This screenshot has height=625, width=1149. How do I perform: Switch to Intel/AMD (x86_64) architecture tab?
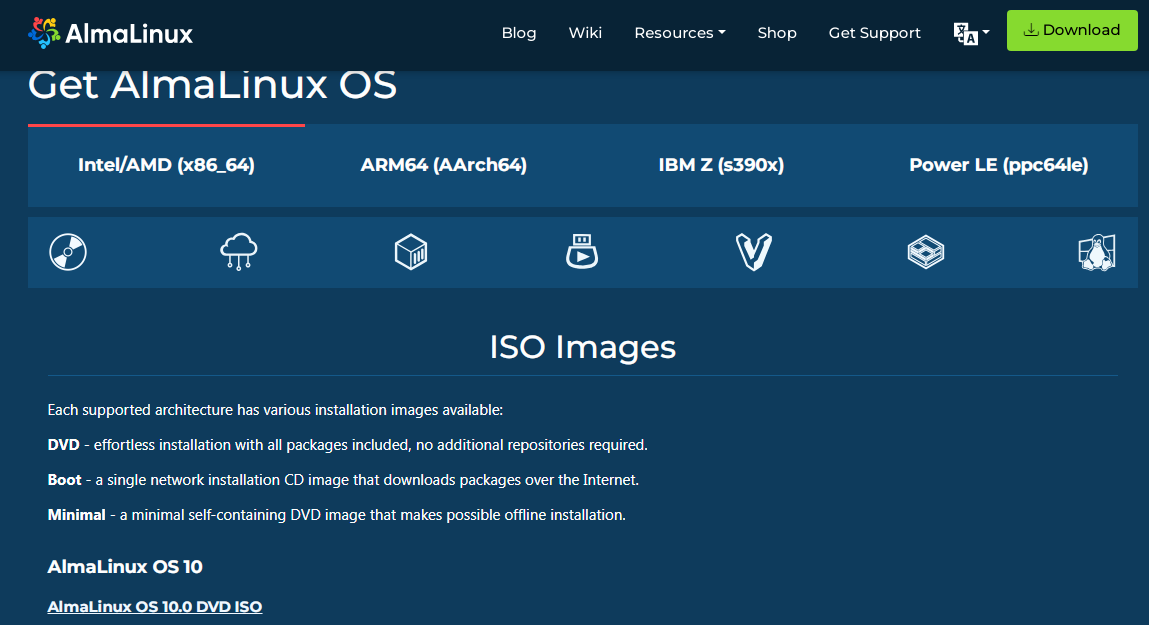166,165
